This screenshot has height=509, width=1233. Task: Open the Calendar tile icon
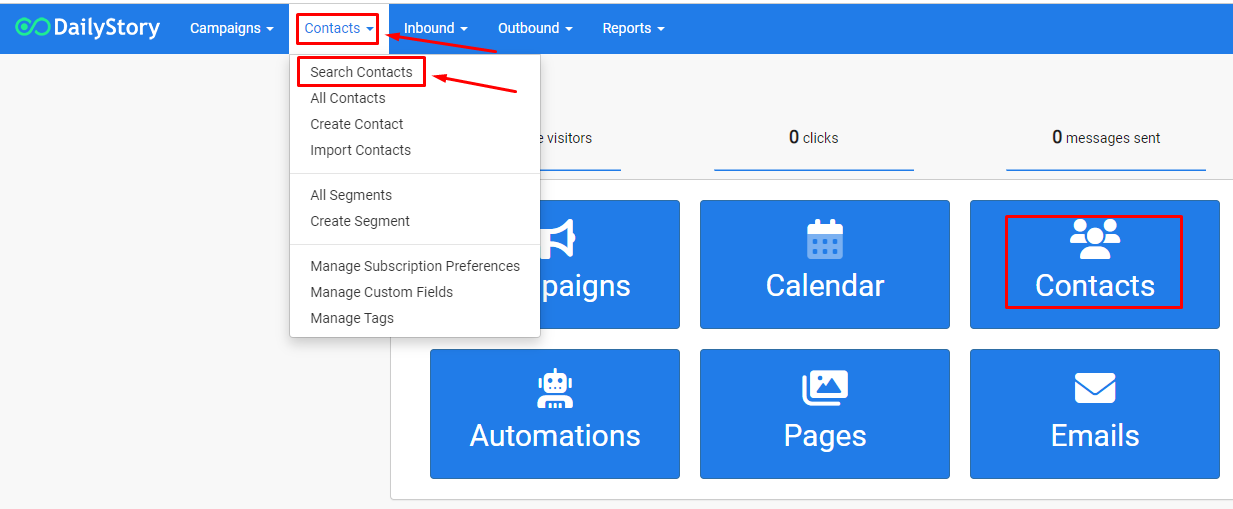[x=825, y=240]
